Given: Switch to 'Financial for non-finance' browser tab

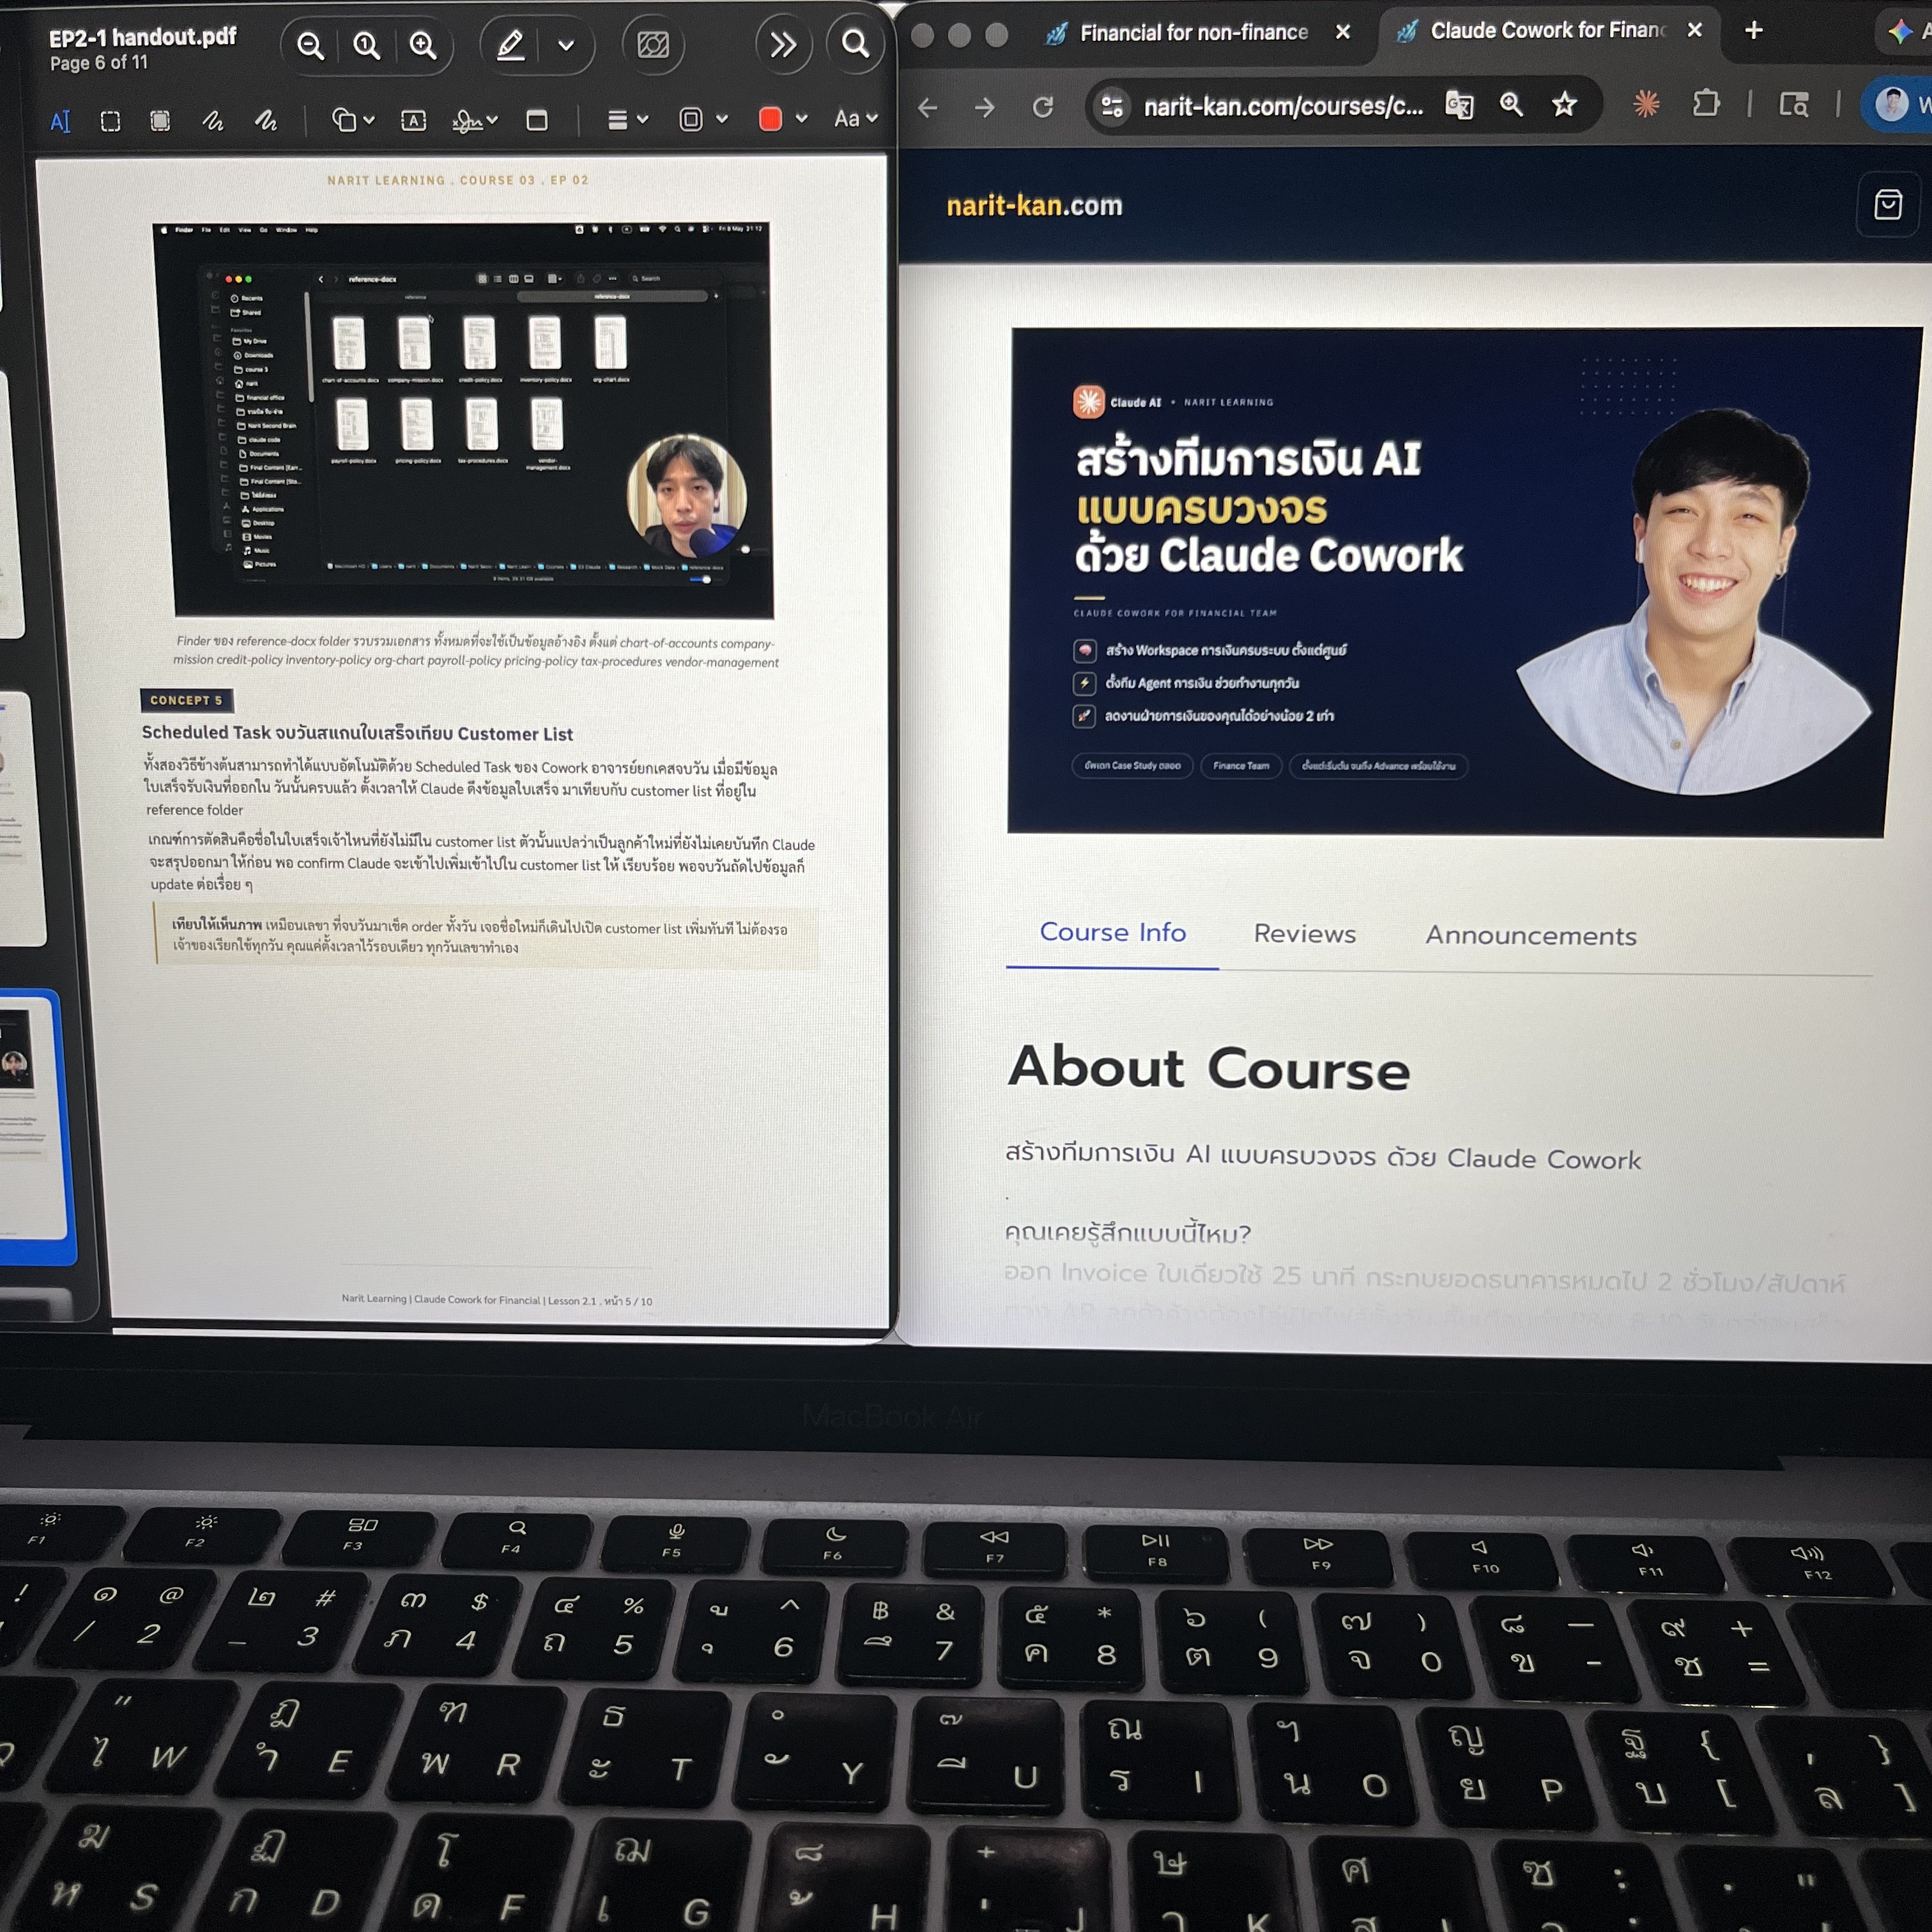Looking at the screenshot, I should (x=1194, y=33).
